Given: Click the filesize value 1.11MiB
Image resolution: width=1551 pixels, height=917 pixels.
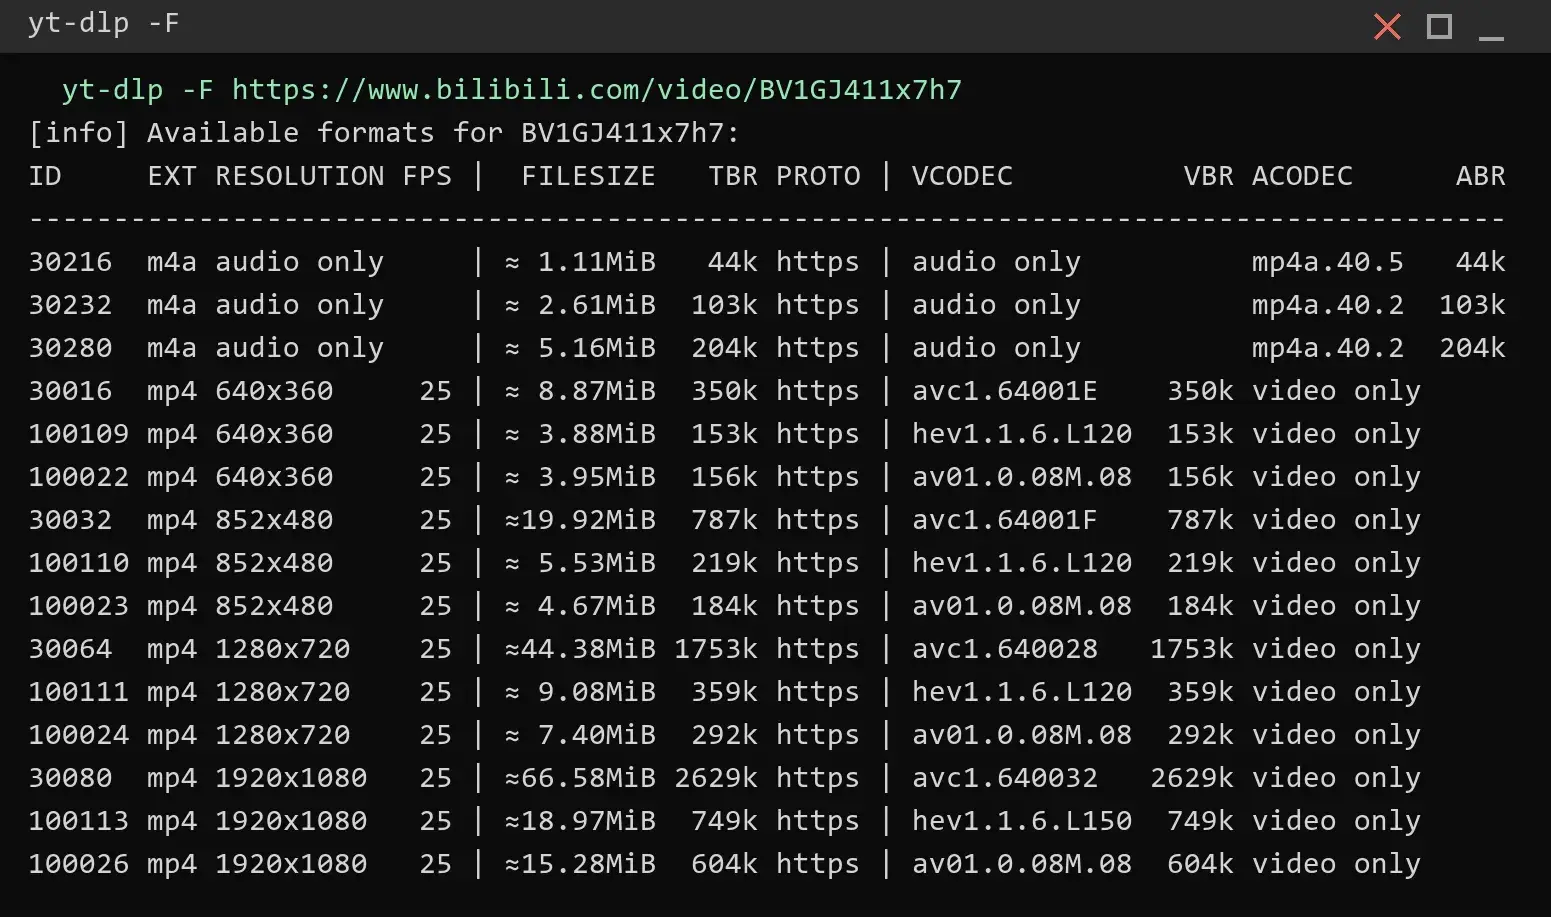Looking at the screenshot, I should (596, 262).
